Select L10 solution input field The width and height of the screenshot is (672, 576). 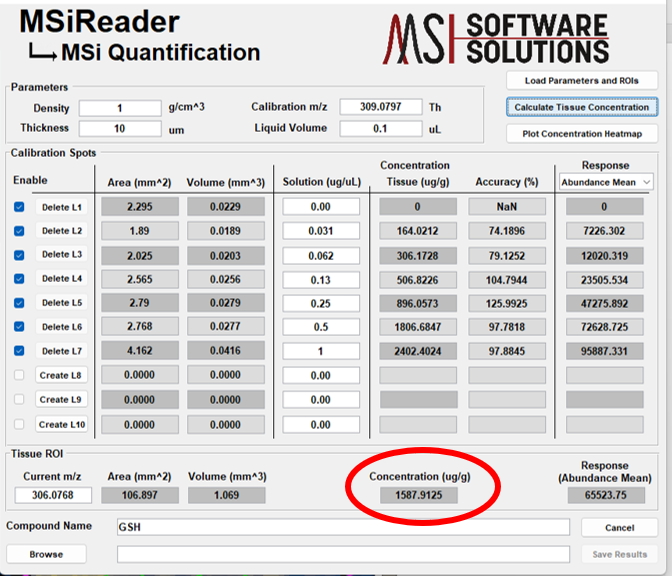pyautogui.click(x=321, y=425)
